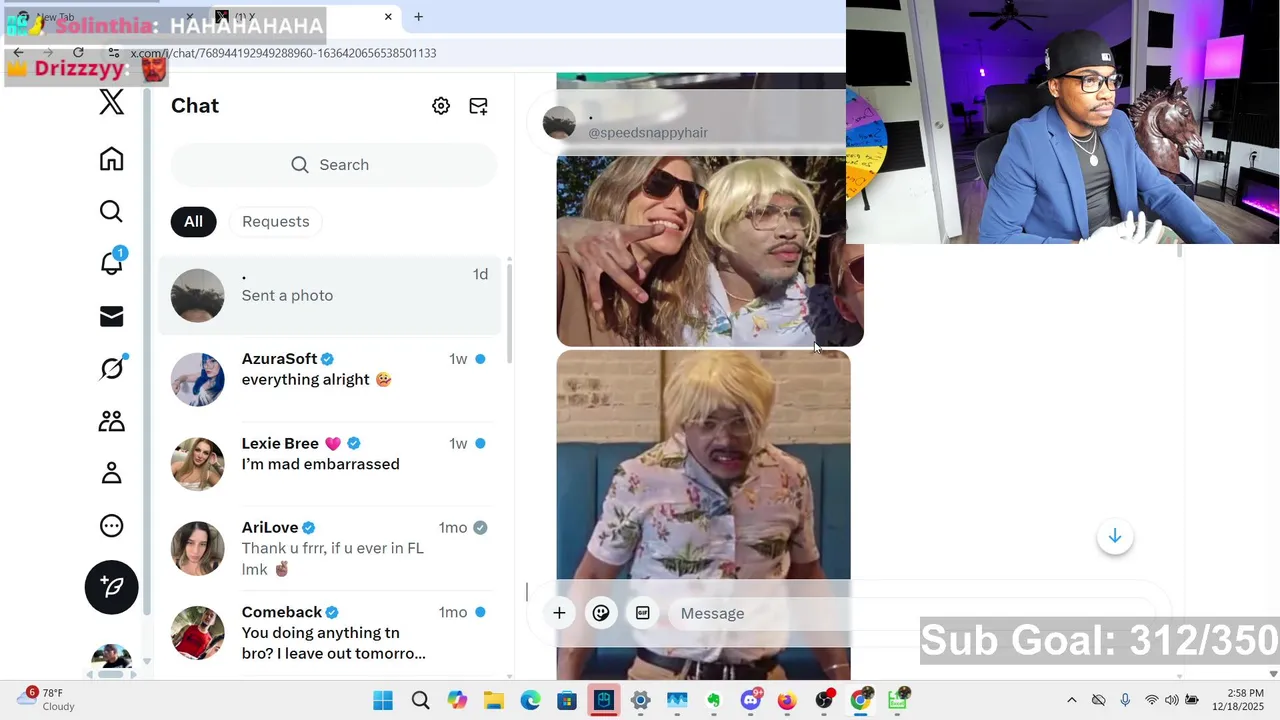Open Communities icon in sidebar
Image resolution: width=1280 pixels, height=720 pixels.
tap(112, 421)
